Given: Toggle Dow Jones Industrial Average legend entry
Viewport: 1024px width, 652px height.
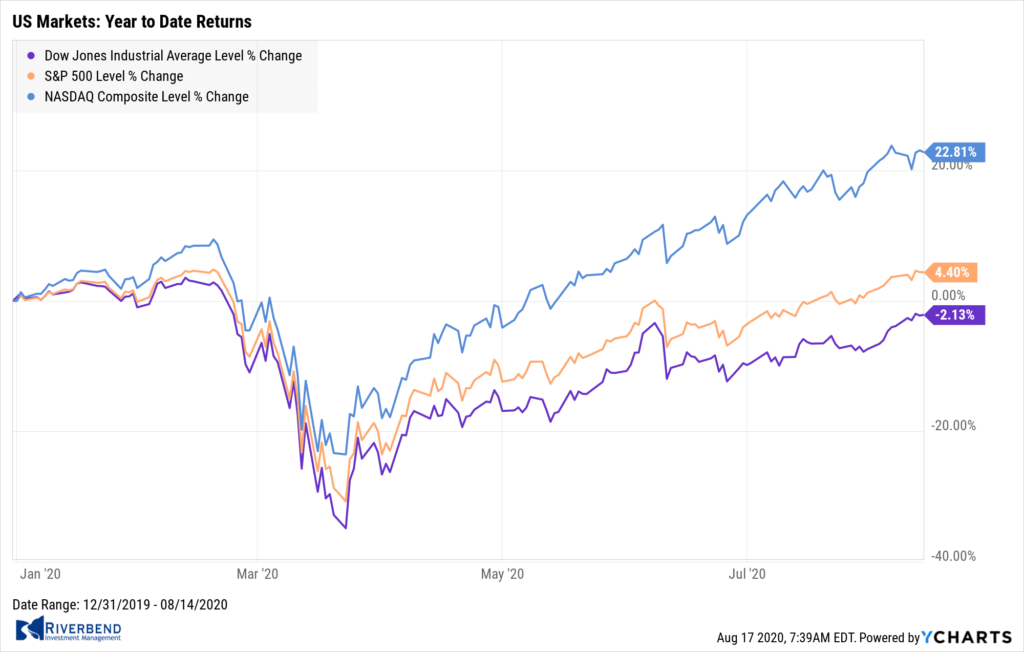Looking at the screenshot, I should coord(172,56).
